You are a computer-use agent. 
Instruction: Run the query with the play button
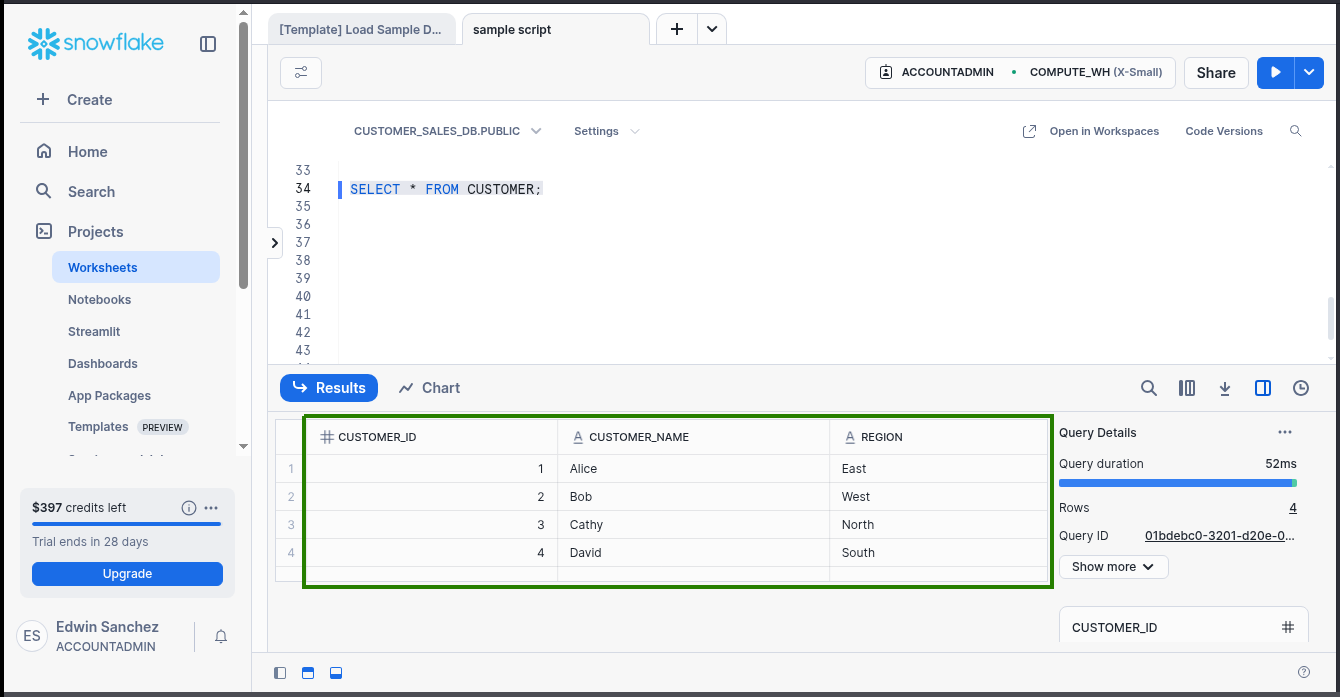[1275, 72]
